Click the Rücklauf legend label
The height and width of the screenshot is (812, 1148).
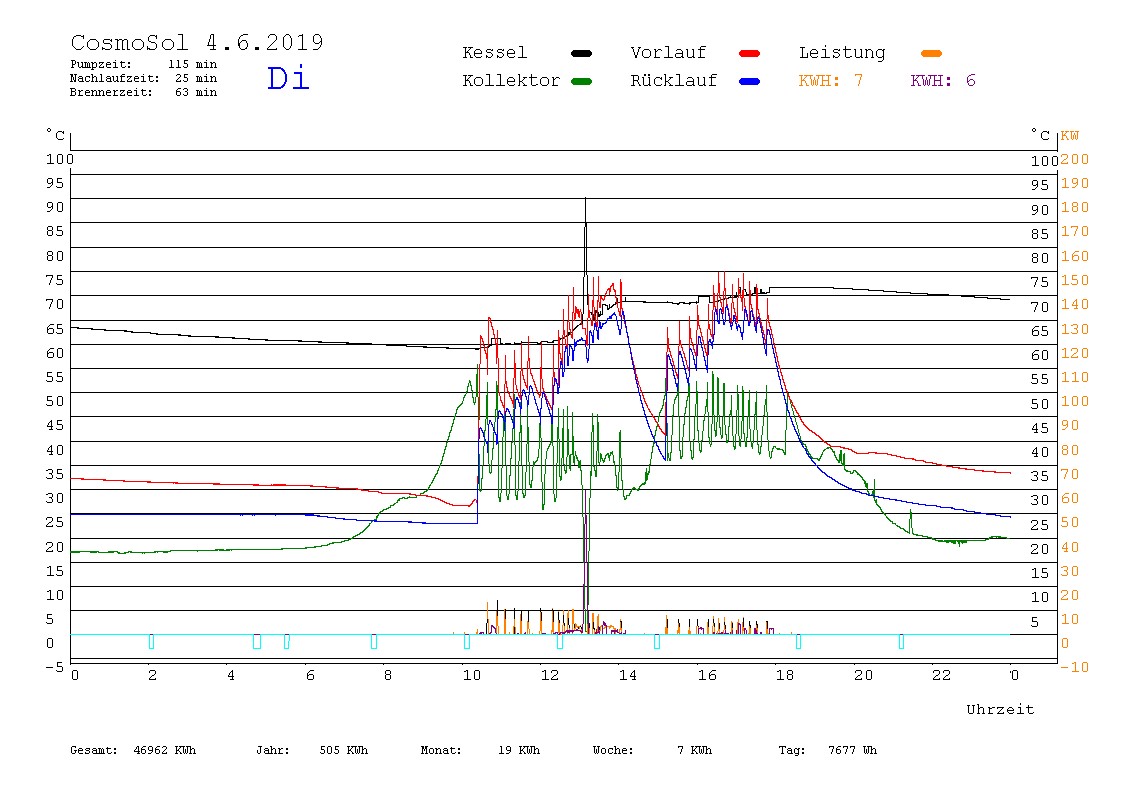pyautogui.click(x=674, y=81)
